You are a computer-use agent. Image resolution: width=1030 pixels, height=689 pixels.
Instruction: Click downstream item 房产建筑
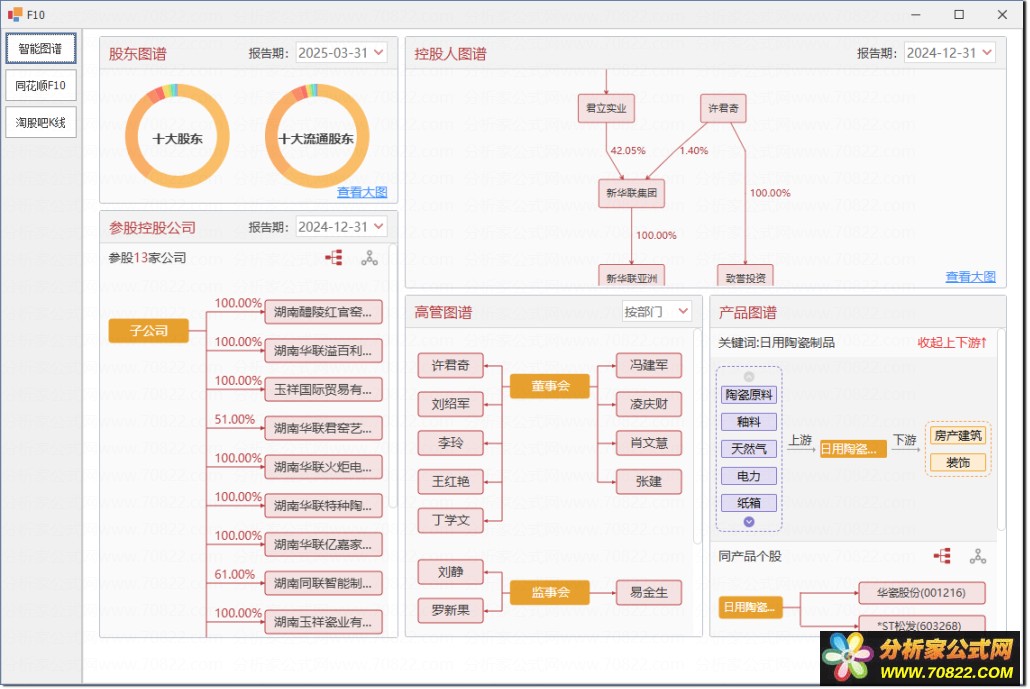958,435
